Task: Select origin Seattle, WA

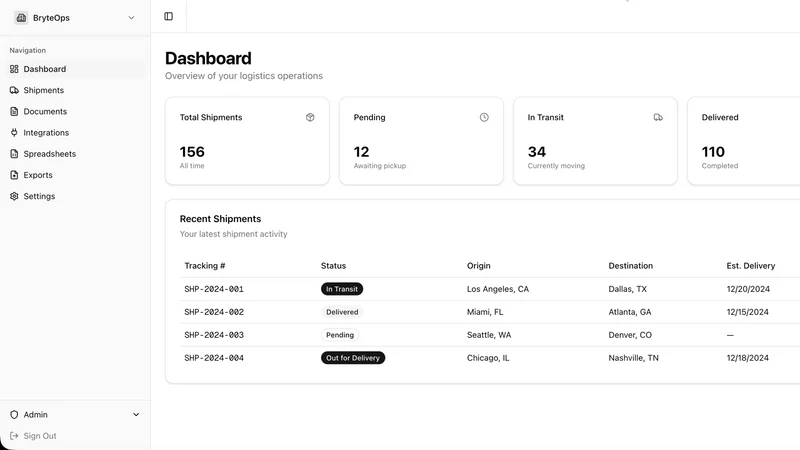Action: [489, 335]
